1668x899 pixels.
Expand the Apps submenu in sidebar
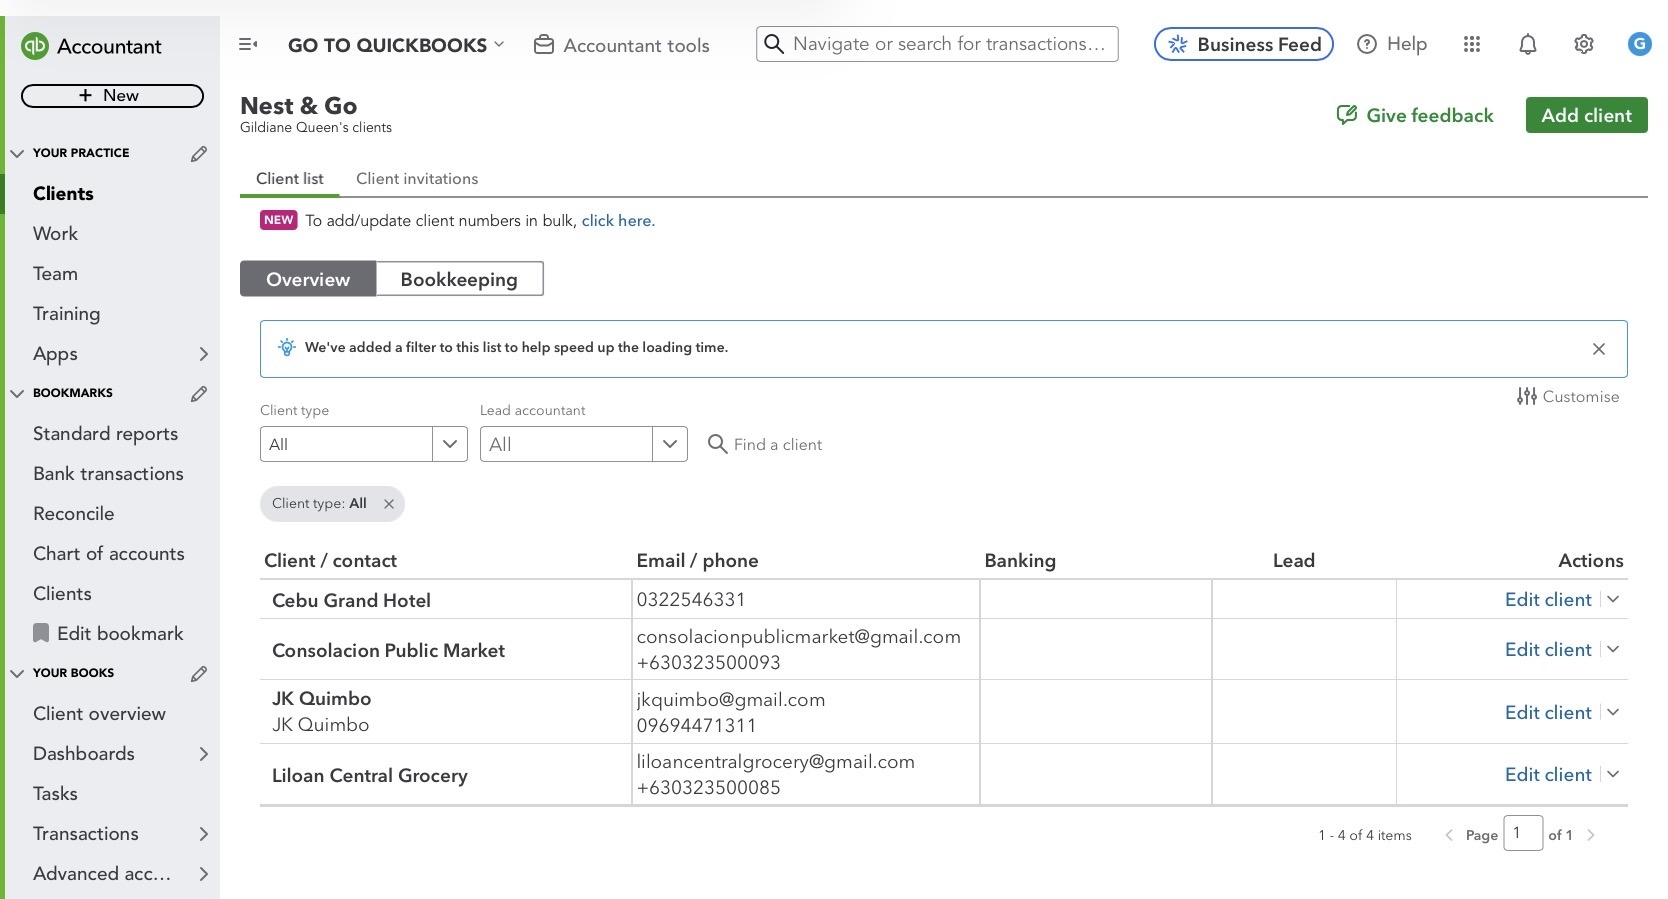click(203, 354)
